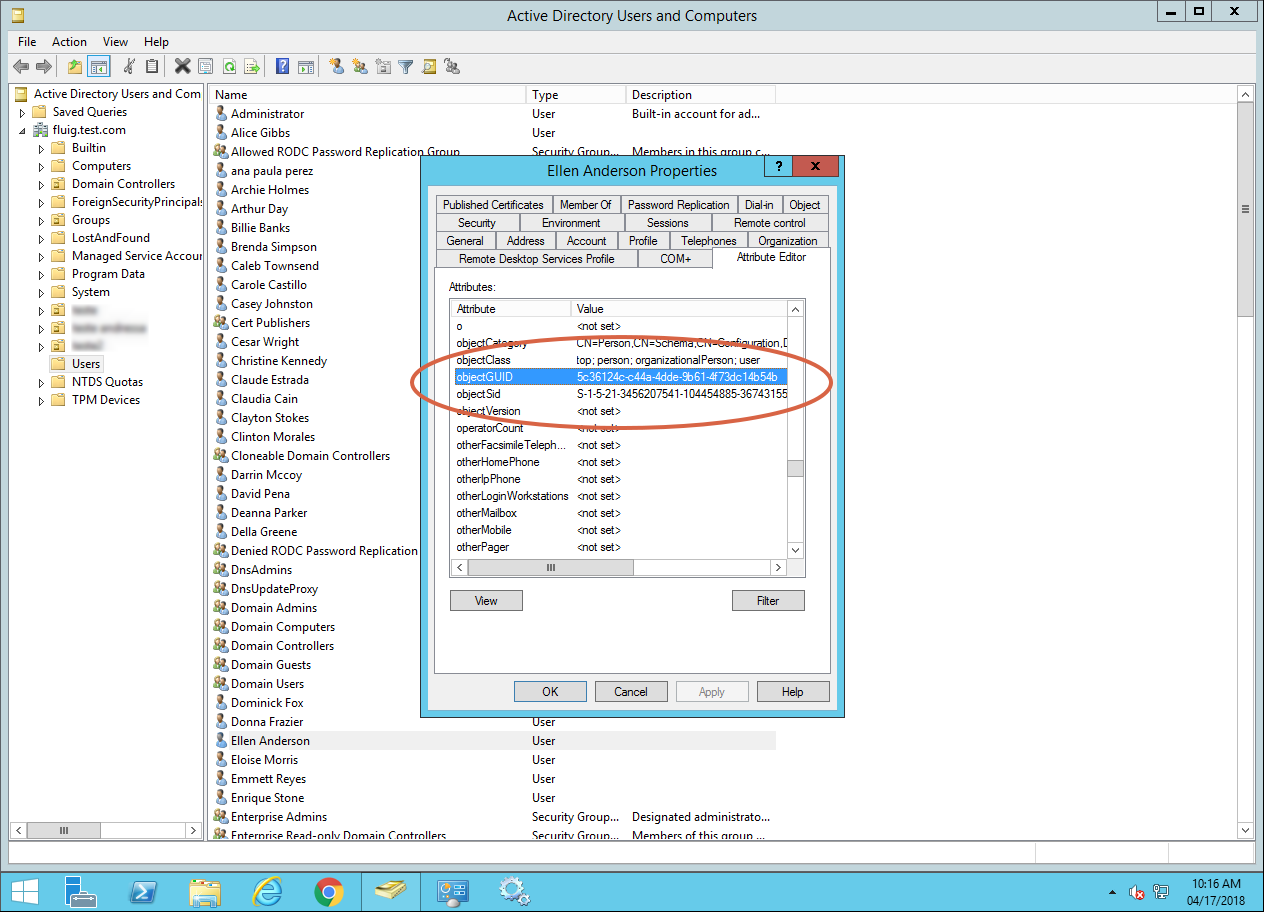The height and width of the screenshot is (912, 1264).
Task: Click the Export List toolbar icon
Action: 252,67
